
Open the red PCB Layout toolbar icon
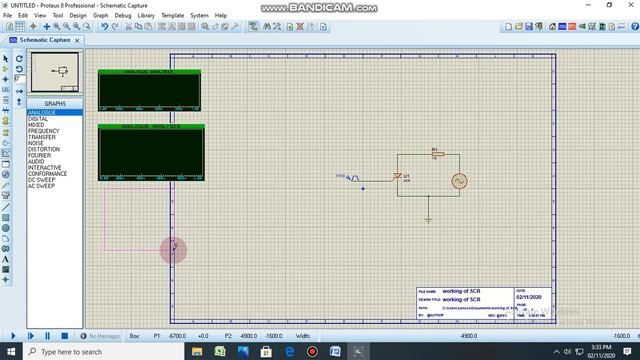tap(572, 27)
